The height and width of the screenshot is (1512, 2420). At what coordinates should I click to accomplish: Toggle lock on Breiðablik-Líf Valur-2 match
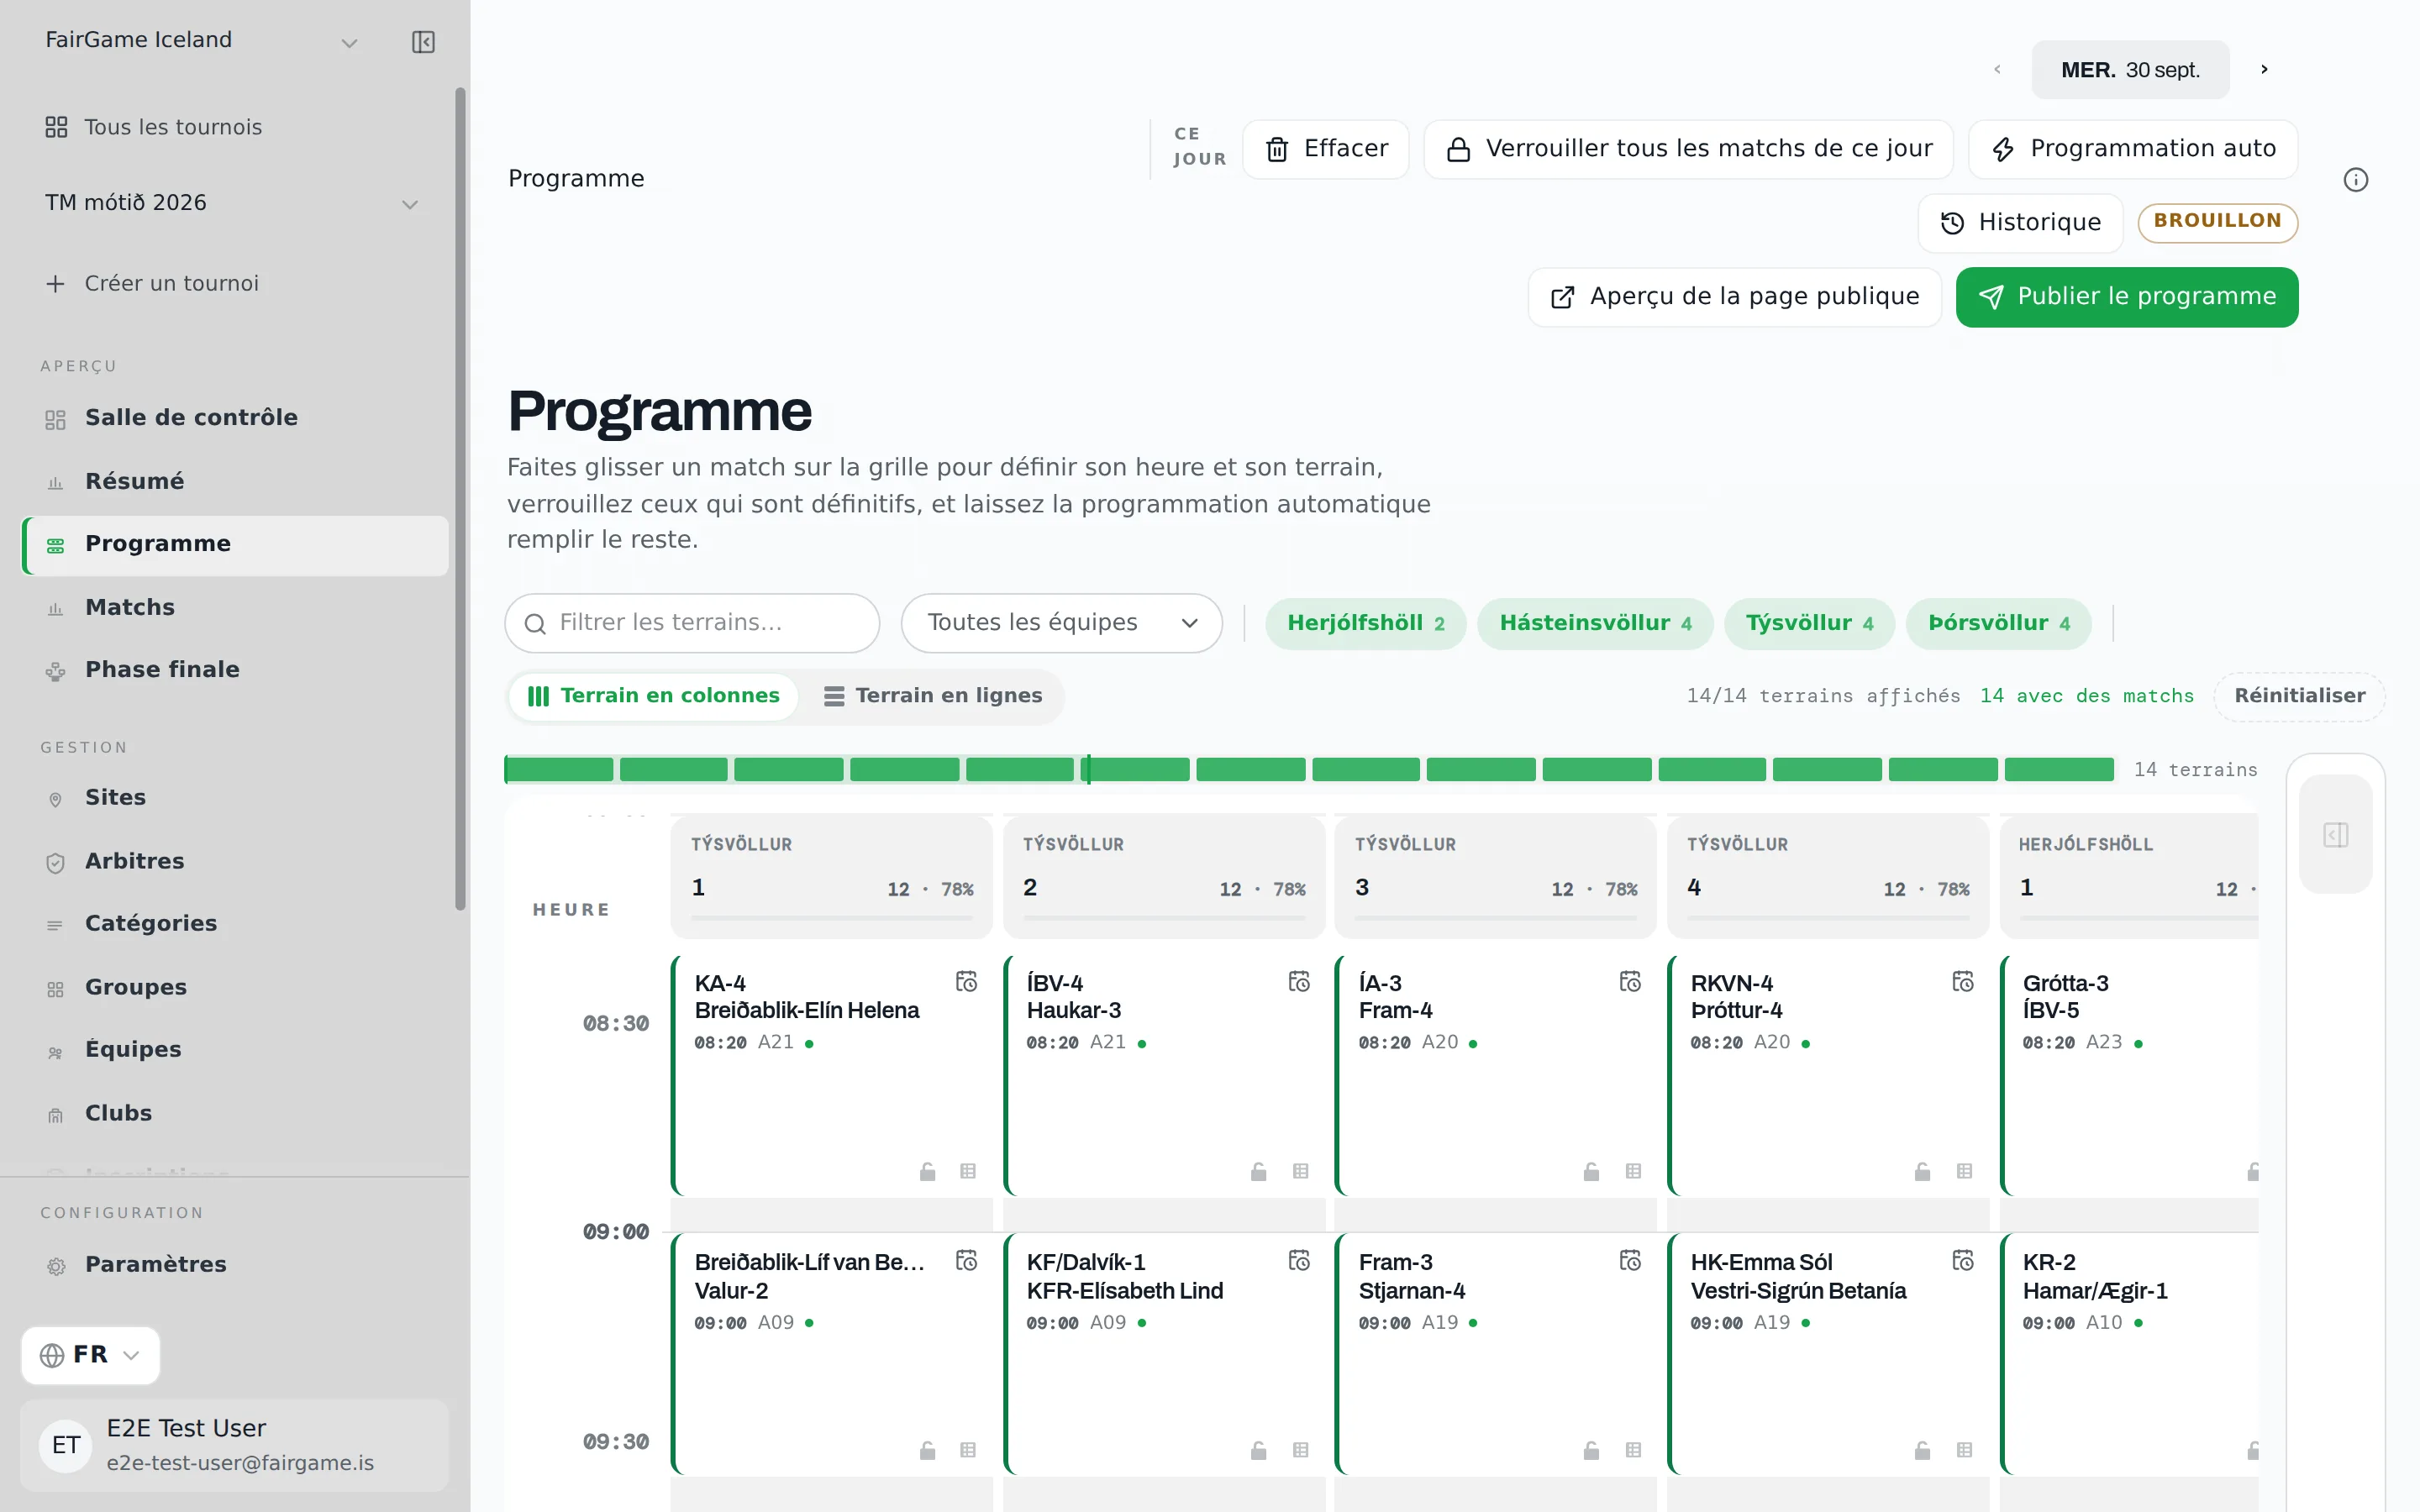coord(927,1450)
